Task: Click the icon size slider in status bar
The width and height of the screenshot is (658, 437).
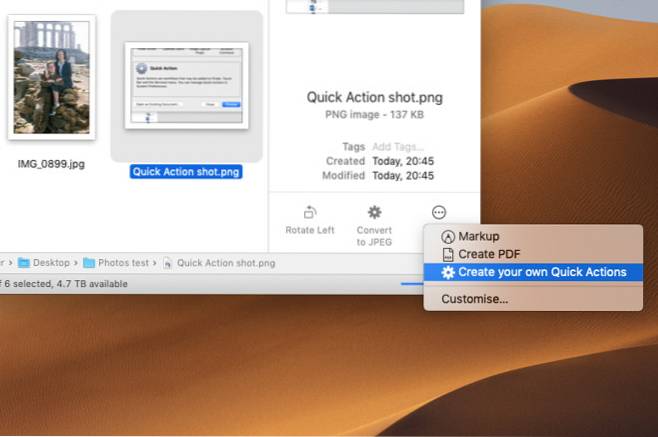Action: coord(410,283)
